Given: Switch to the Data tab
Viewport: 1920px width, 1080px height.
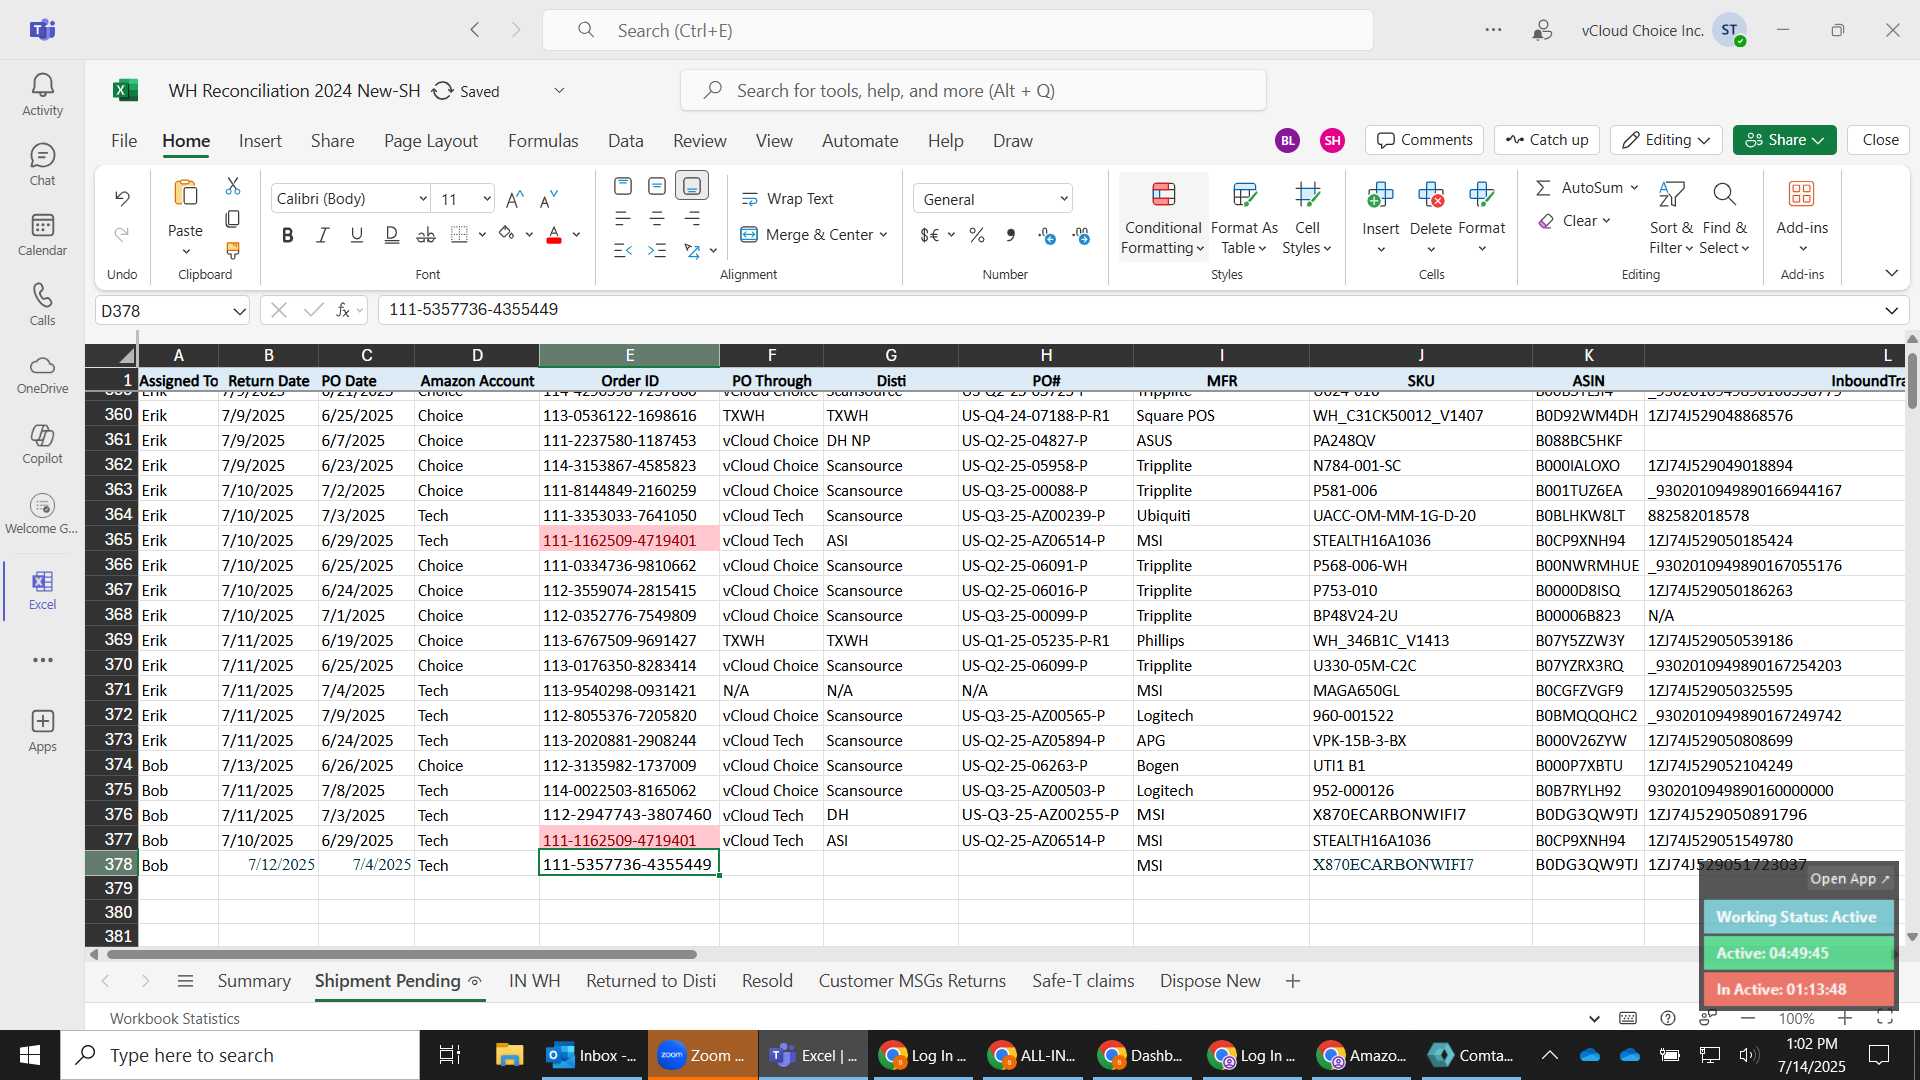Looking at the screenshot, I should pyautogui.click(x=626, y=141).
